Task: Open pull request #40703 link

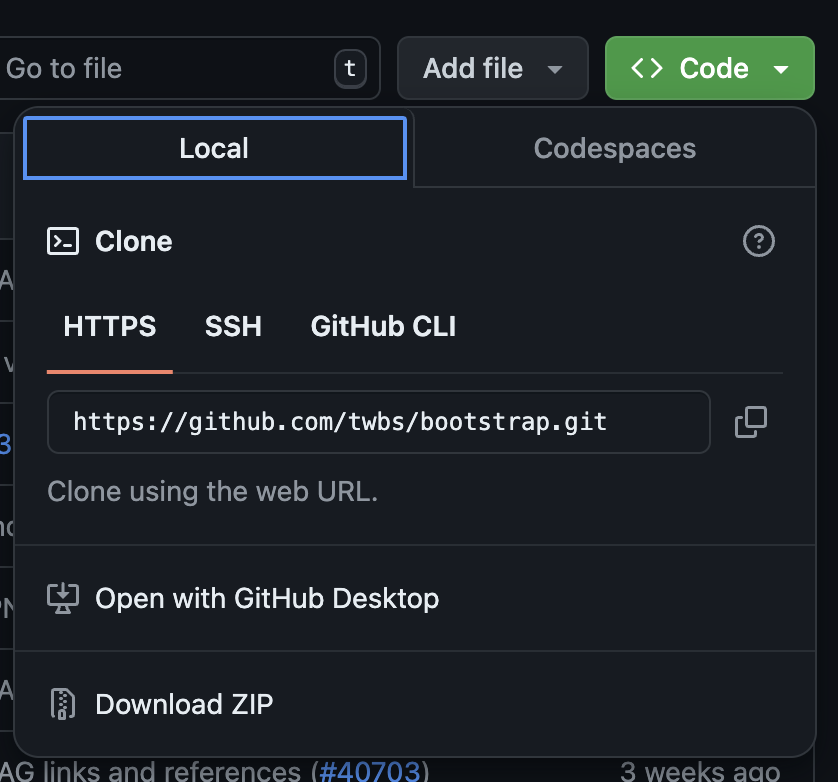Action: [x=371, y=772]
